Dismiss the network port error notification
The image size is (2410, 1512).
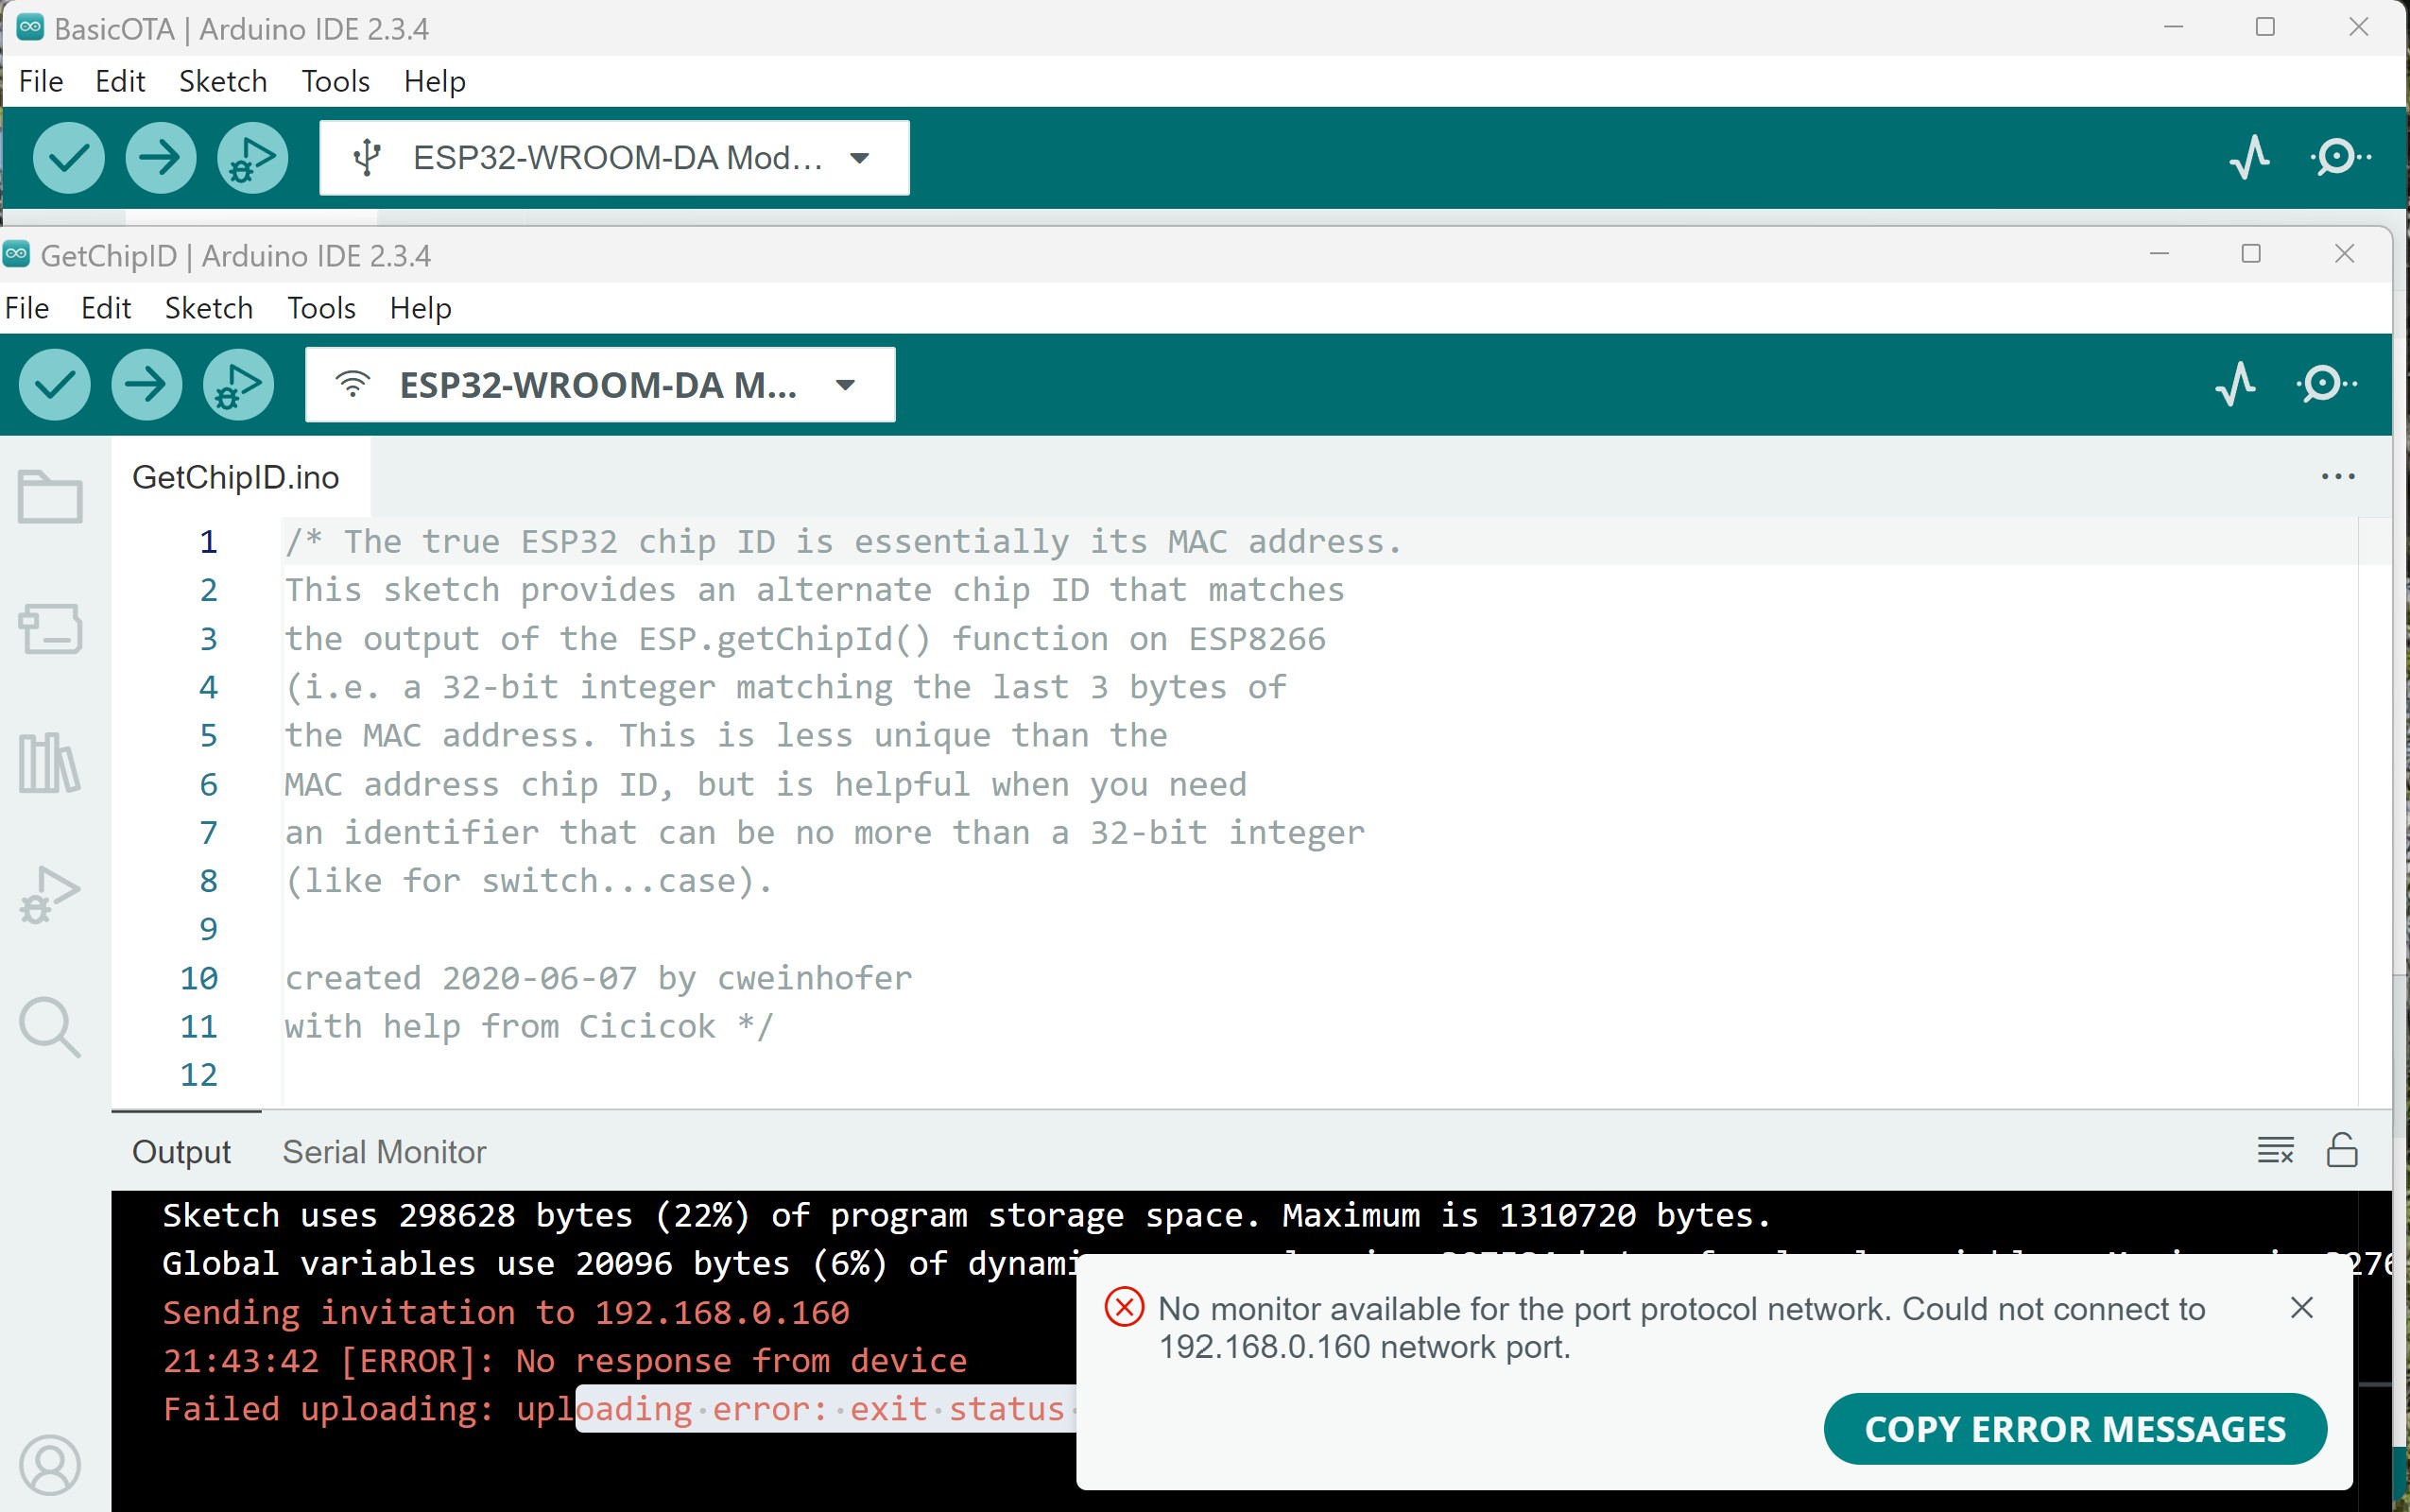click(2303, 1307)
